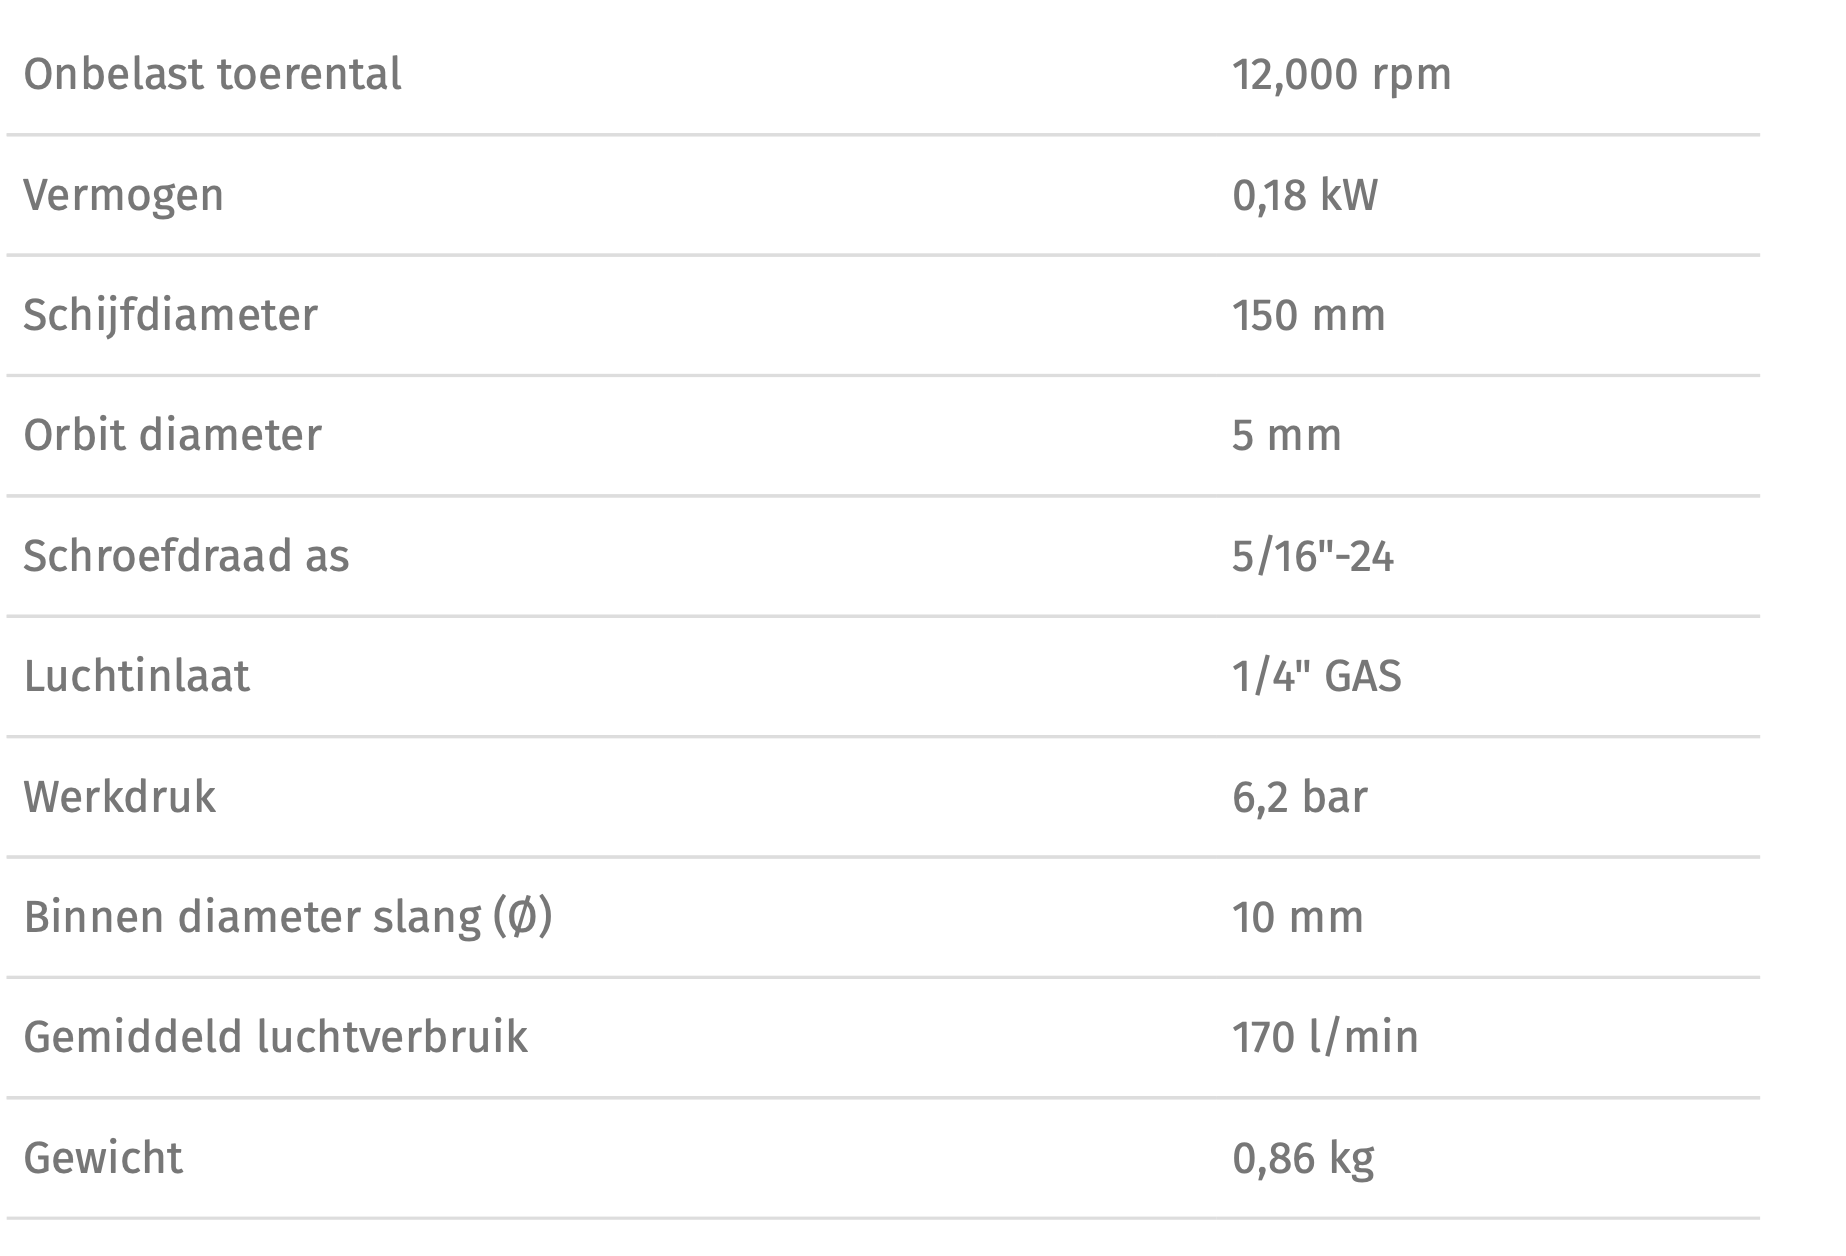
Task: Select the 170 l/min value
Action: tap(1325, 1037)
